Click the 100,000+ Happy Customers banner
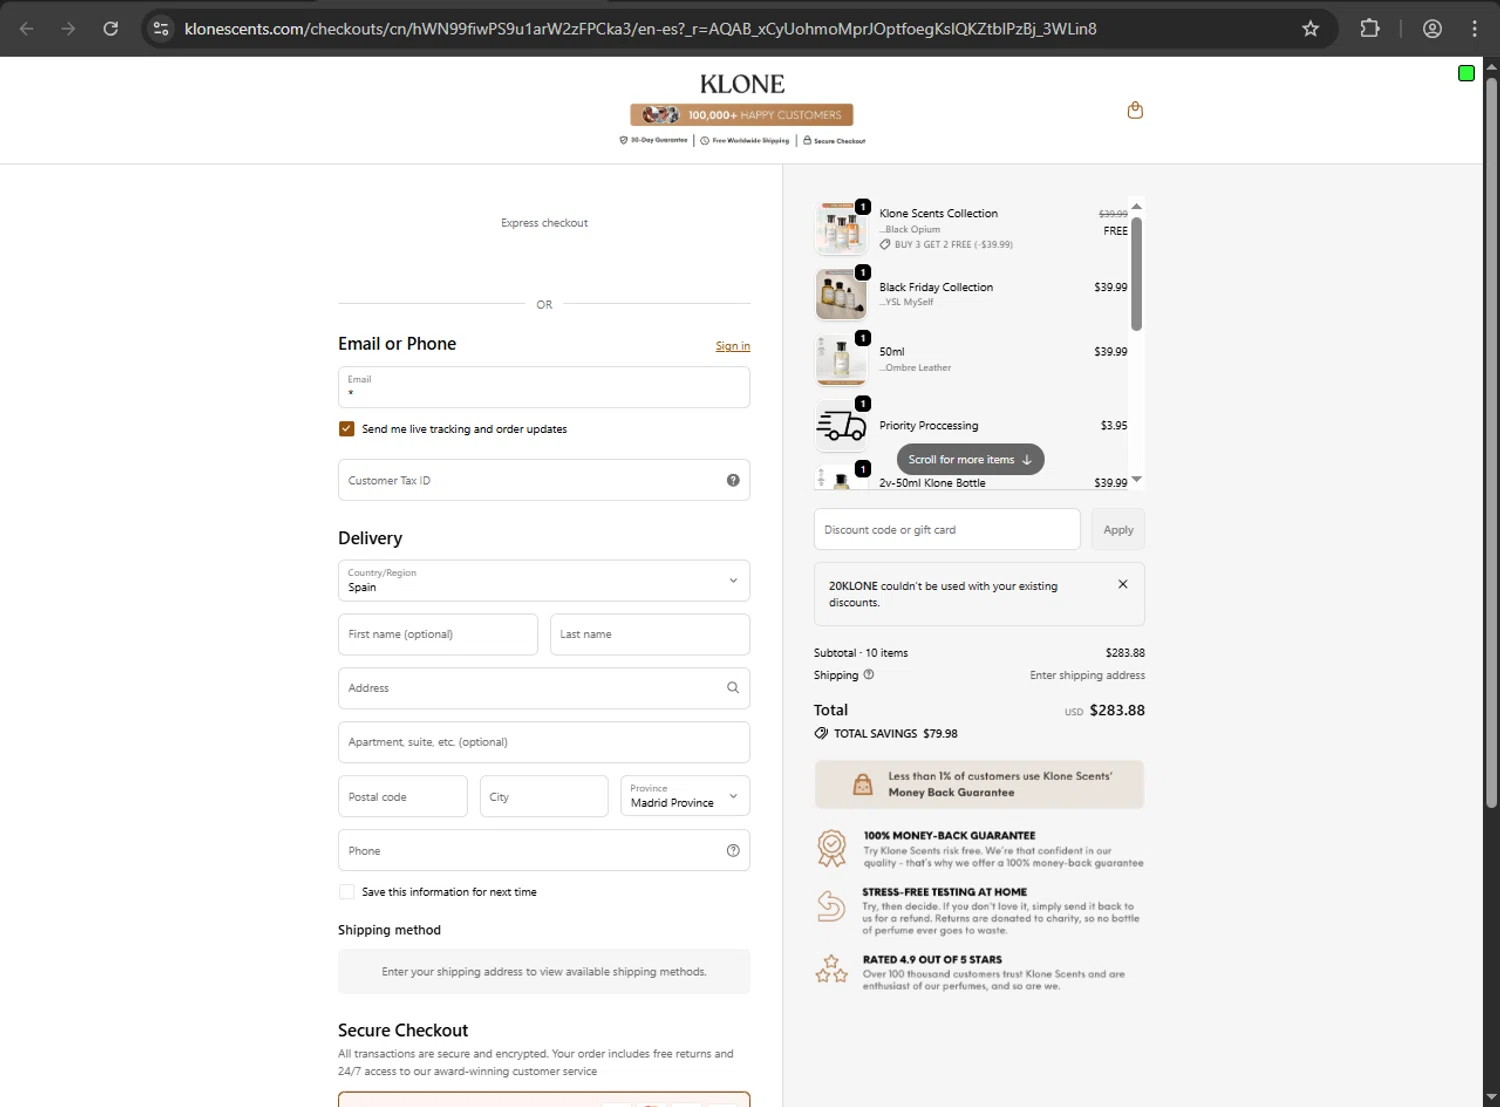The height and width of the screenshot is (1107, 1500). [x=742, y=115]
